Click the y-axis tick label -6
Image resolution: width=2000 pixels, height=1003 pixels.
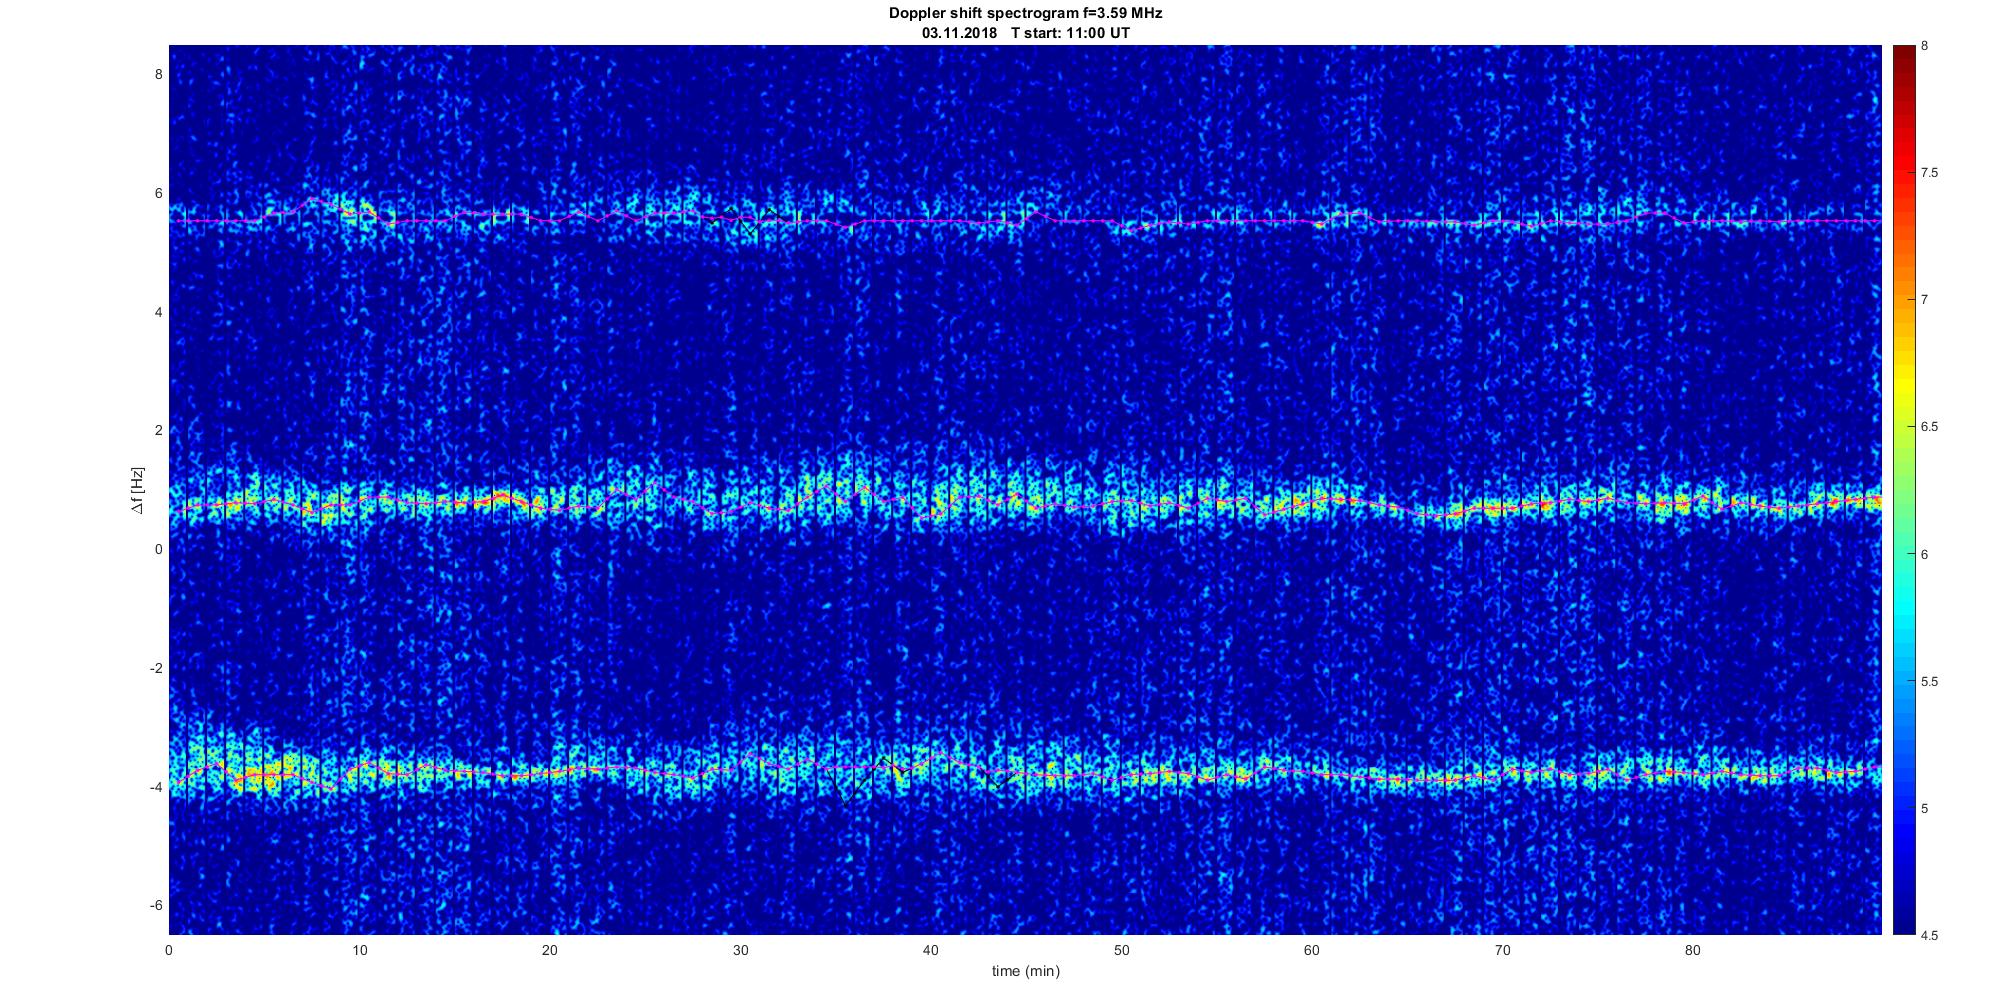(156, 906)
